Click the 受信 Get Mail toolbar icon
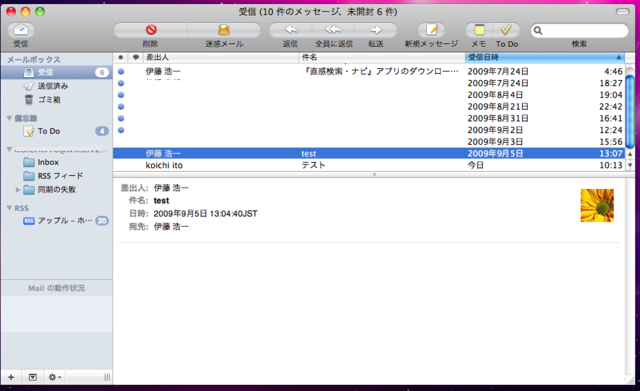This screenshot has width=640, height=391. (21, 30)
